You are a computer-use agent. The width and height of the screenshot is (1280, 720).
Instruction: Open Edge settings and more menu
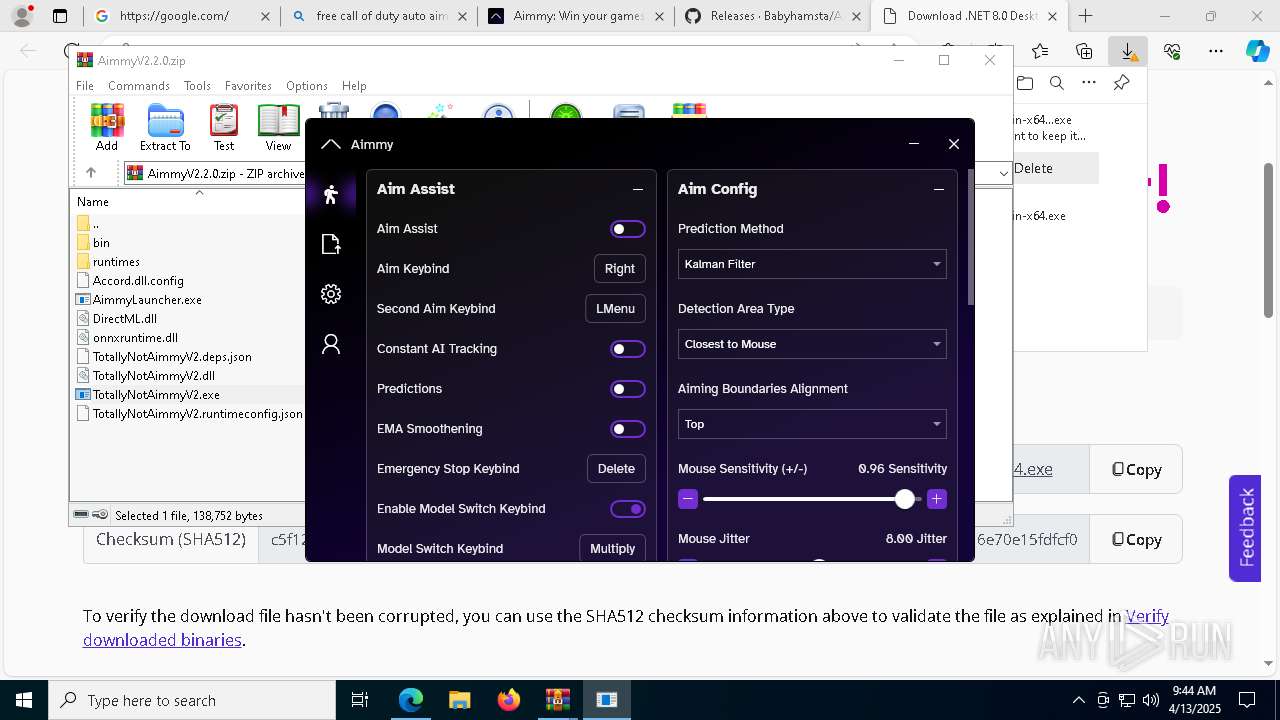point(1216,51)
